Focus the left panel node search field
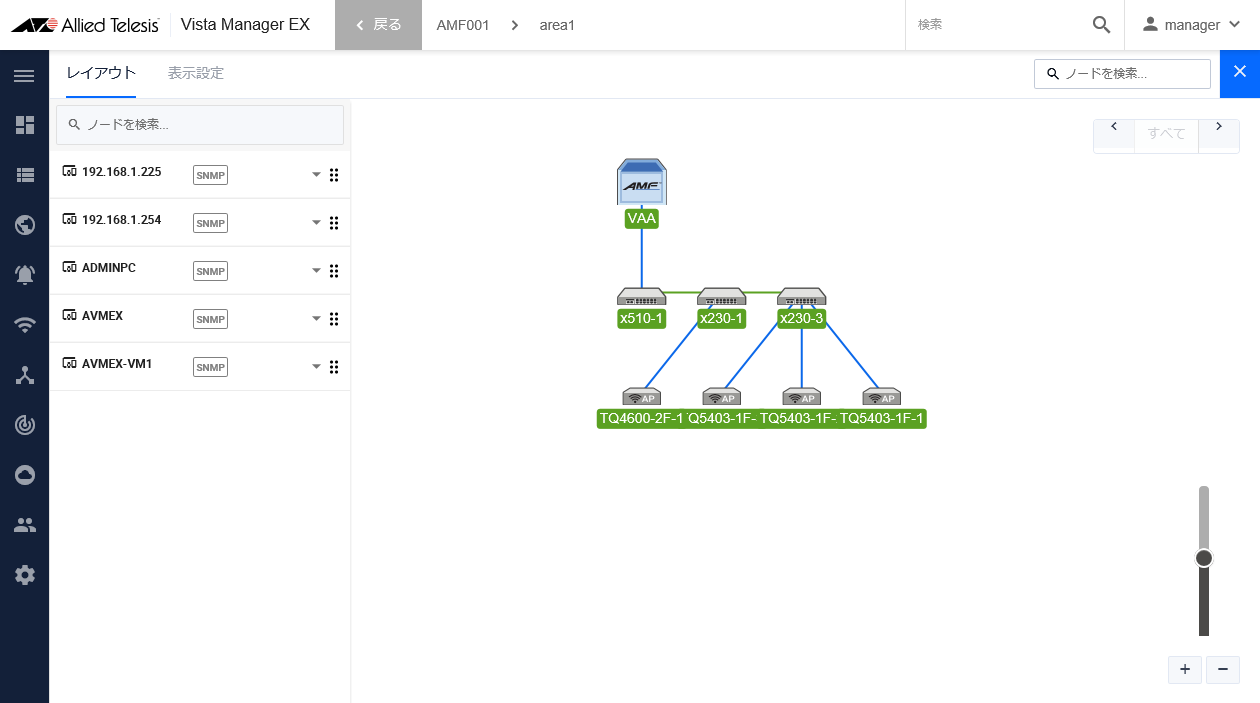1260x703 pixels. [x=200, y=125]
